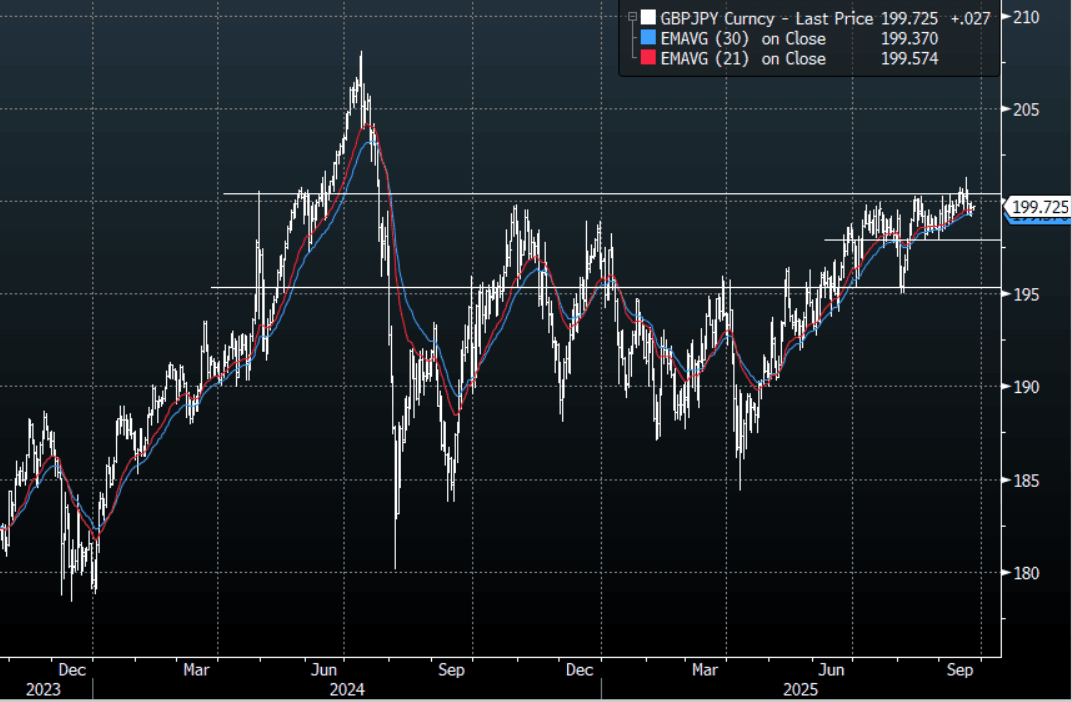
Task: Click the 199.574 EMA value in the legend
Action: click(909, 59)
